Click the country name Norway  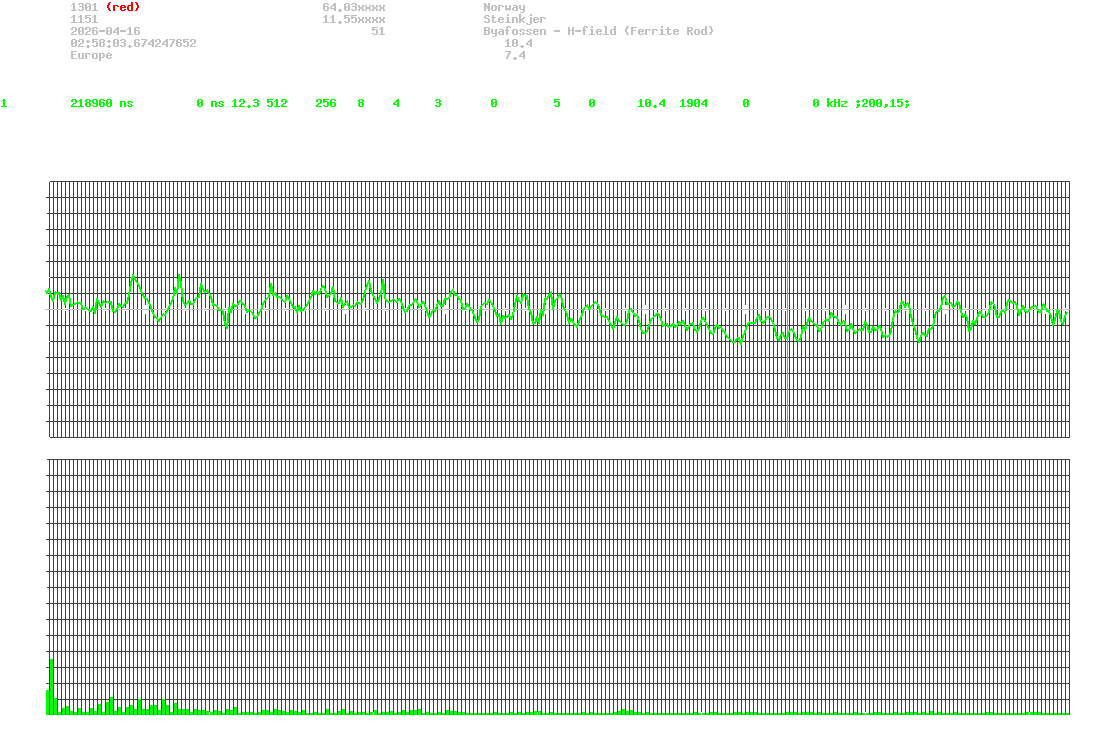pyautogui.click(x=504, y=7)
